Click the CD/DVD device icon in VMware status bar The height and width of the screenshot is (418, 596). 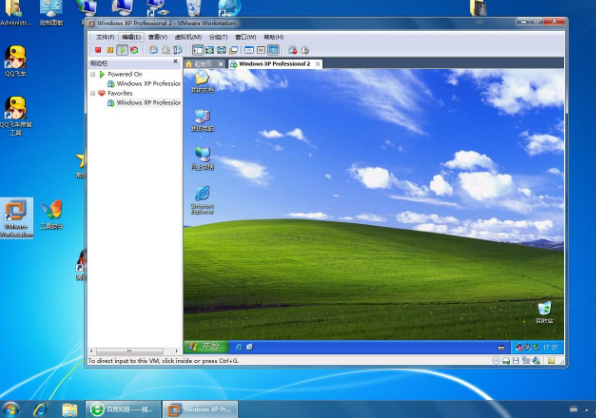coord(496,360)
